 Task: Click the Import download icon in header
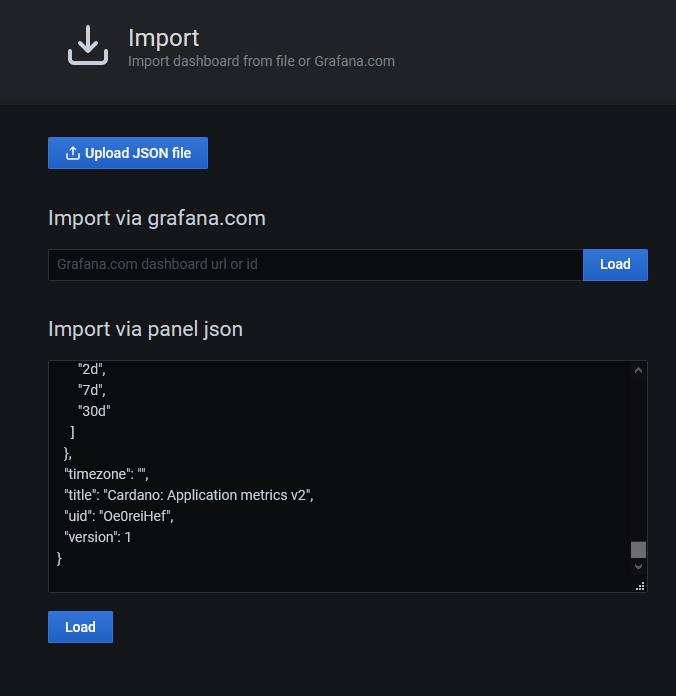pos(88,46)
